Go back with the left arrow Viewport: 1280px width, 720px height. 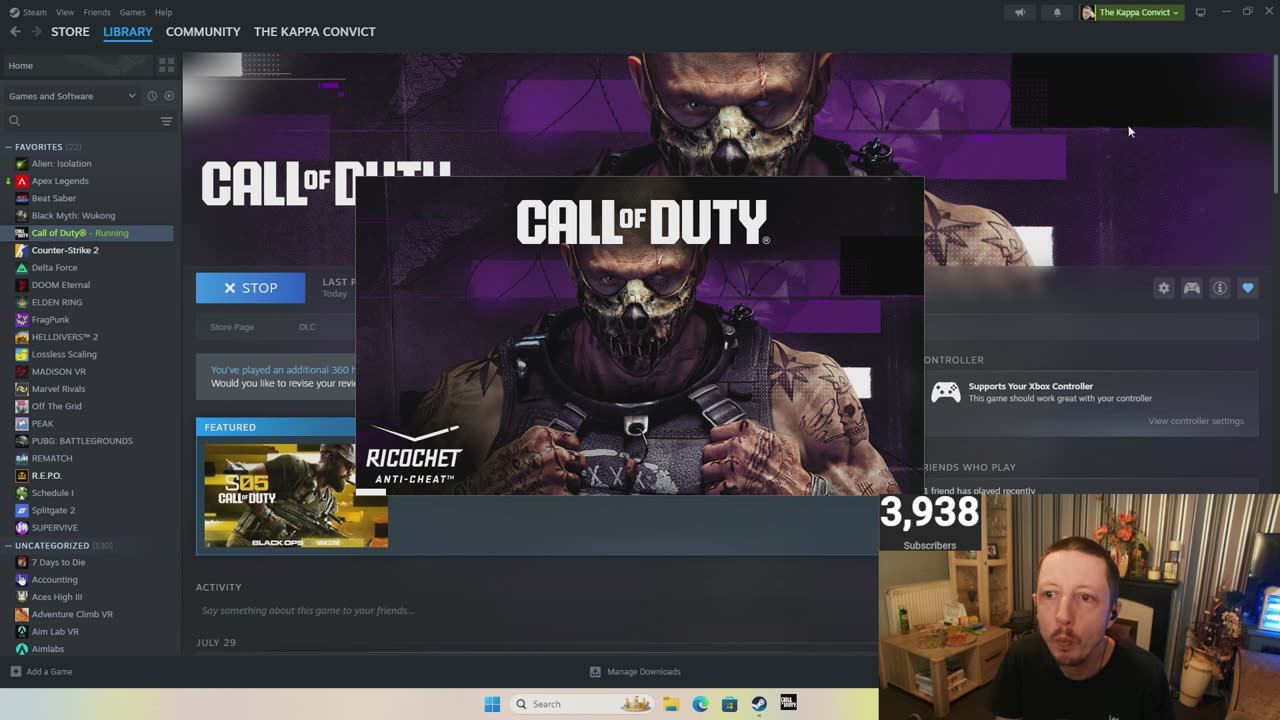[15, 32]
